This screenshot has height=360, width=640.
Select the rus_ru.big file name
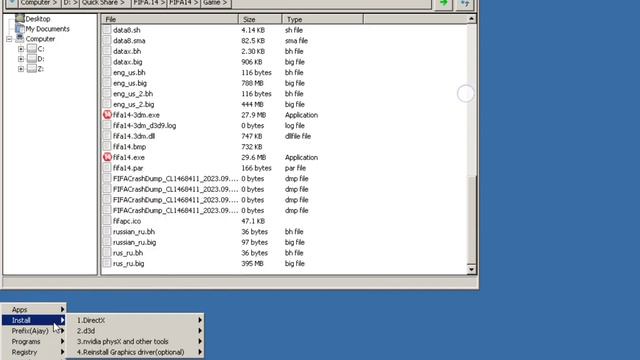click(x=129, y=264)
